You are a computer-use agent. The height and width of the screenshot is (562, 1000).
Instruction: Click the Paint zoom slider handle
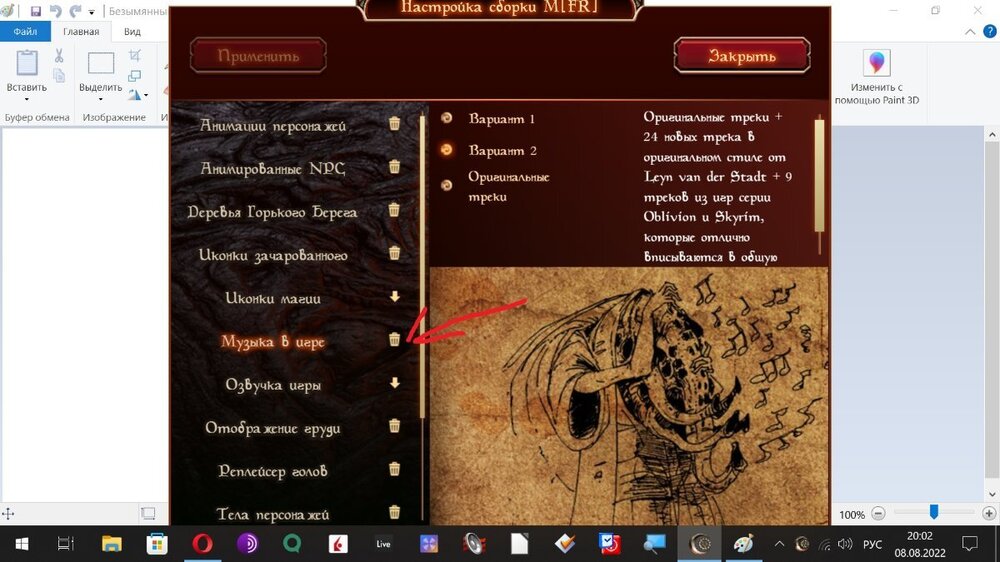pos(933,513)
